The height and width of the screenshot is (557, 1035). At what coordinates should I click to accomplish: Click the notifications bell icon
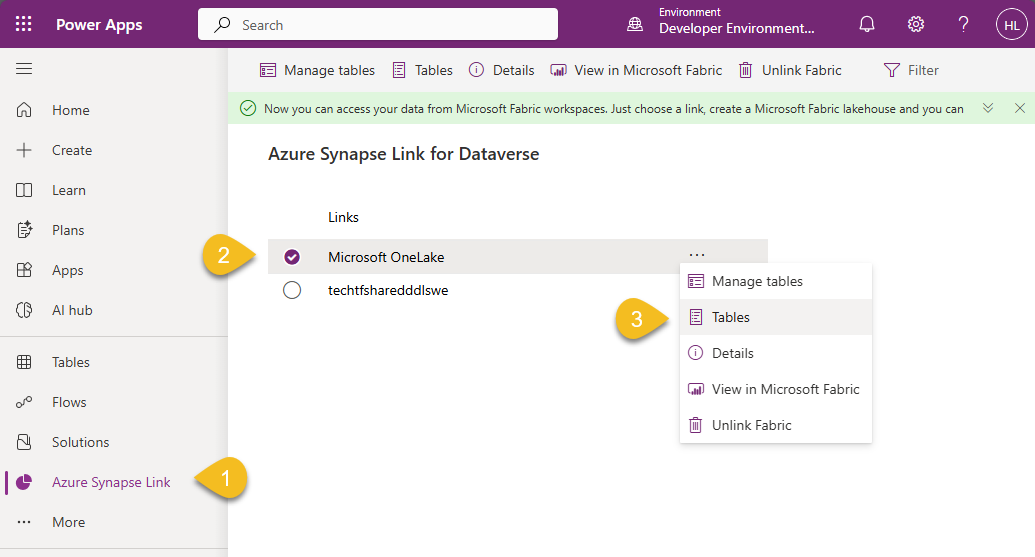(x=867, y=24)
